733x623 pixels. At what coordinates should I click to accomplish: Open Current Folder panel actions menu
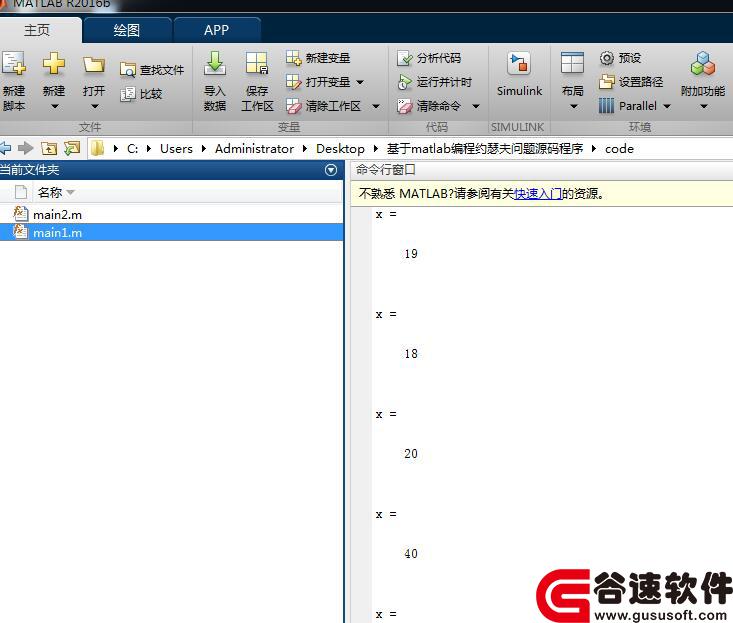coord(331,170)
